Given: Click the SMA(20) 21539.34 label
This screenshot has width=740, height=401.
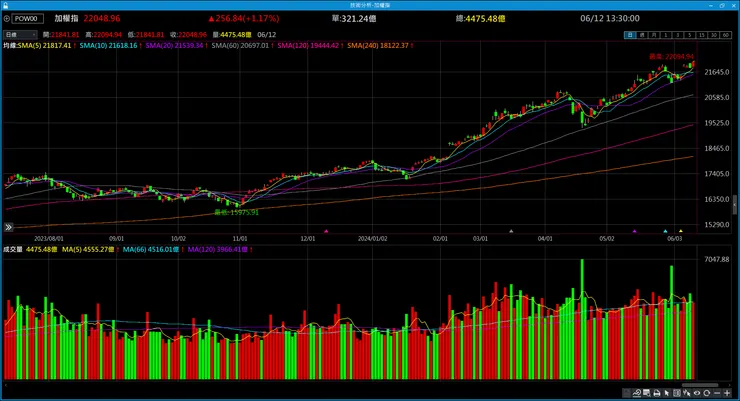Looking at the screenshot, I should tap(174, 46).
